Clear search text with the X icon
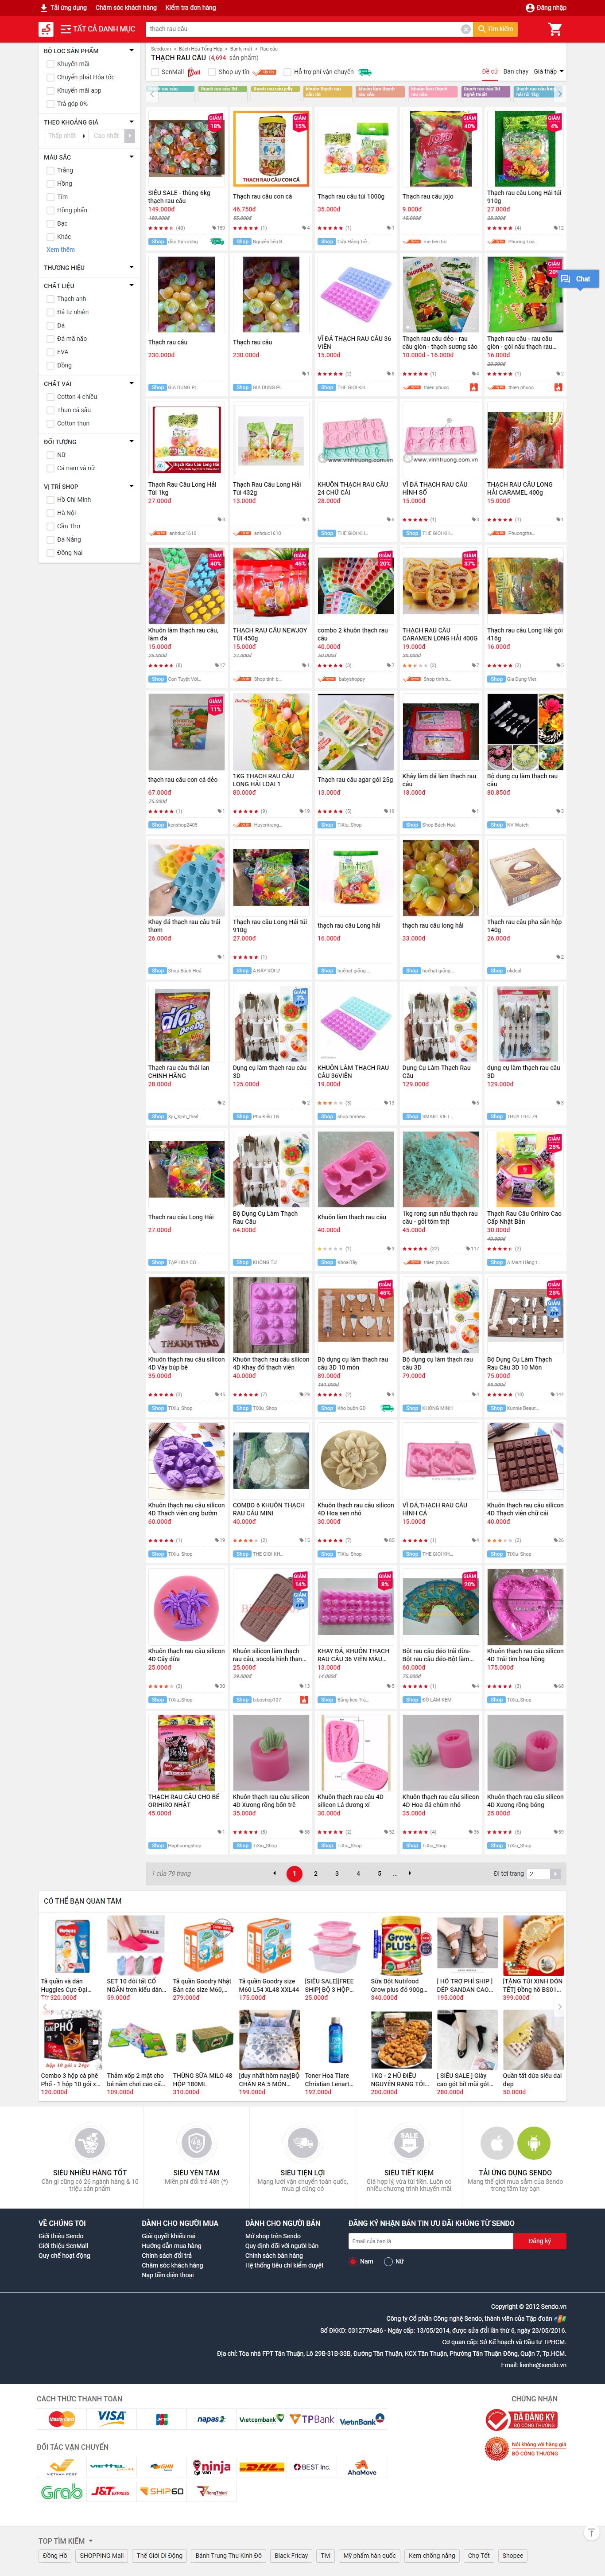 (465, 29)
